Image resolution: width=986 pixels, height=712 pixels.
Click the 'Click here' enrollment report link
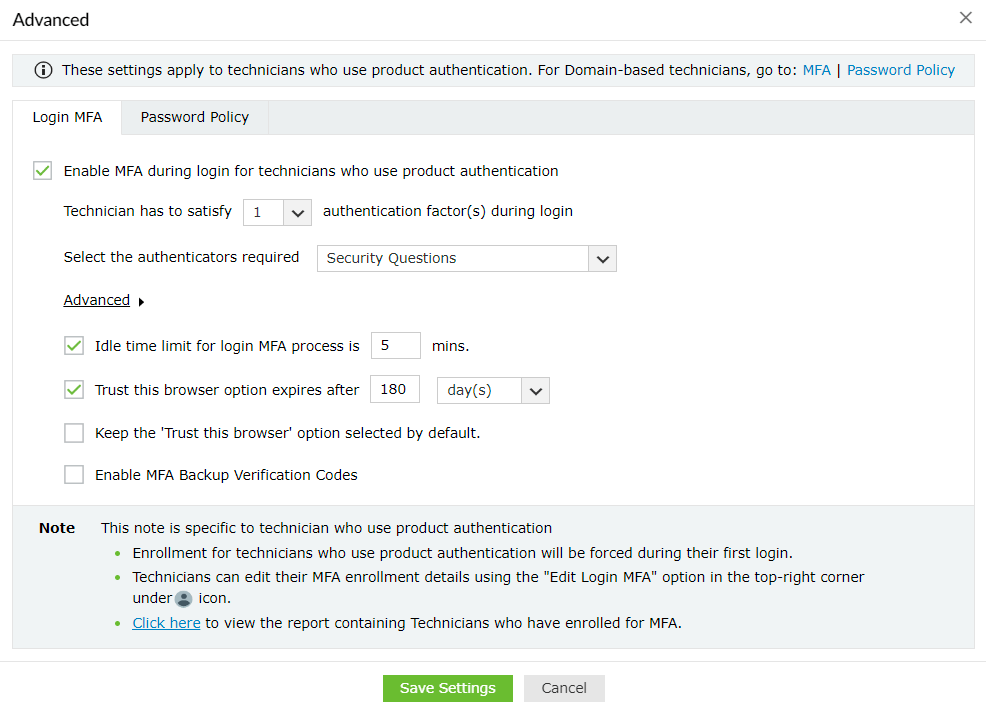click(166, 623)
